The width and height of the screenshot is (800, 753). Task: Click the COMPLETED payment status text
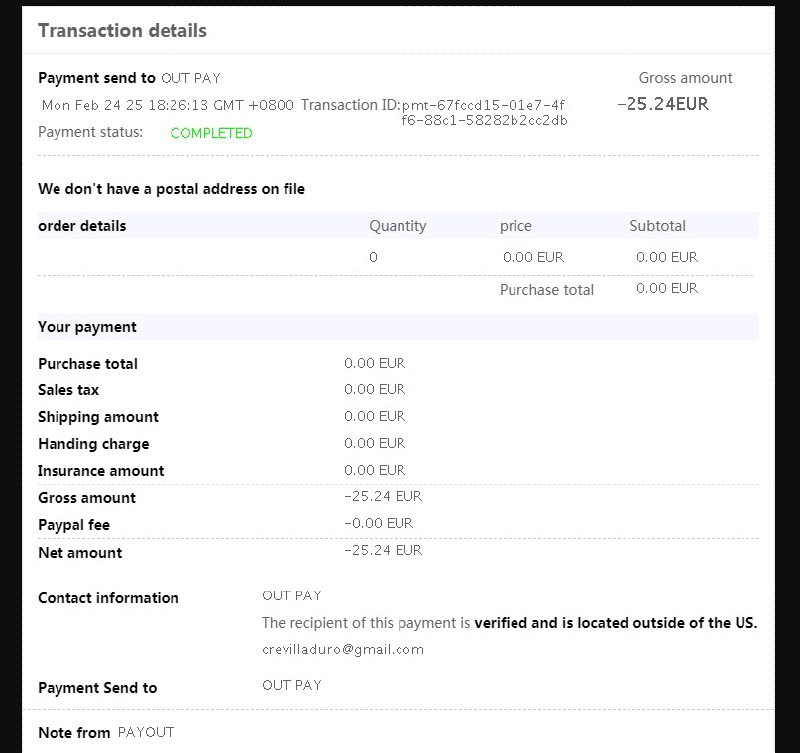click(x=211, y=133)
